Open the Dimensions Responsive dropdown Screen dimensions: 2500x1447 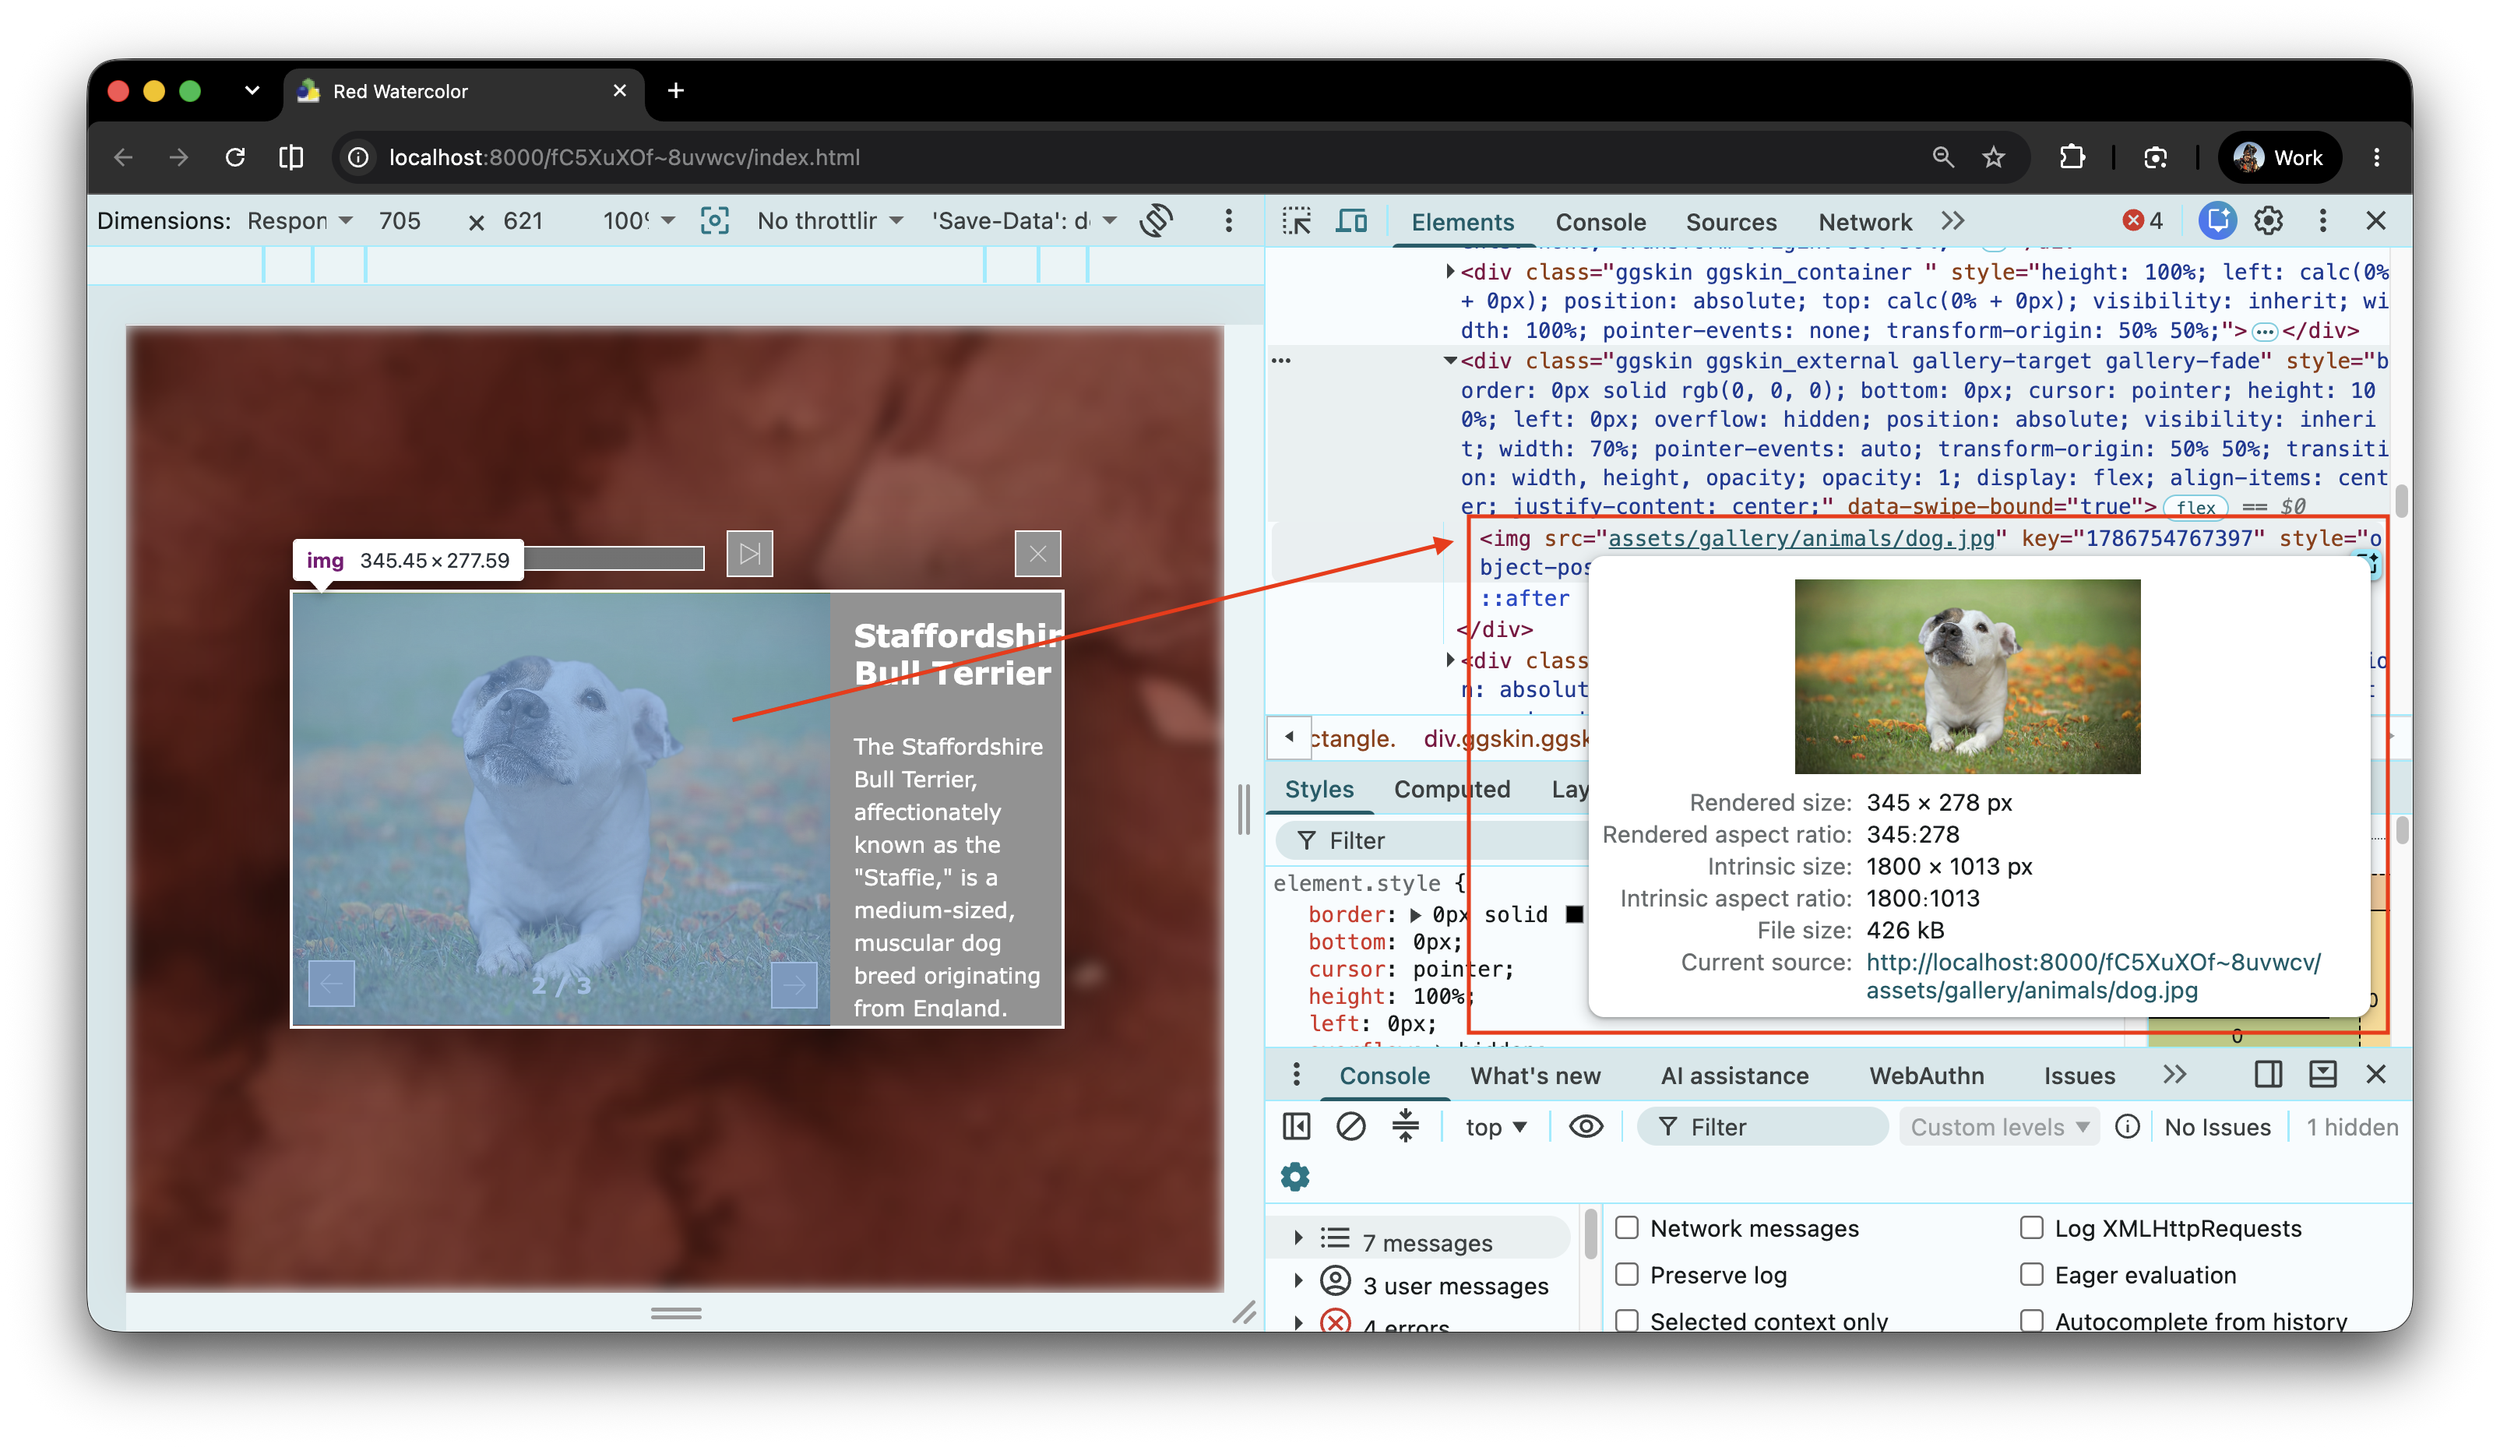point(300,220)
